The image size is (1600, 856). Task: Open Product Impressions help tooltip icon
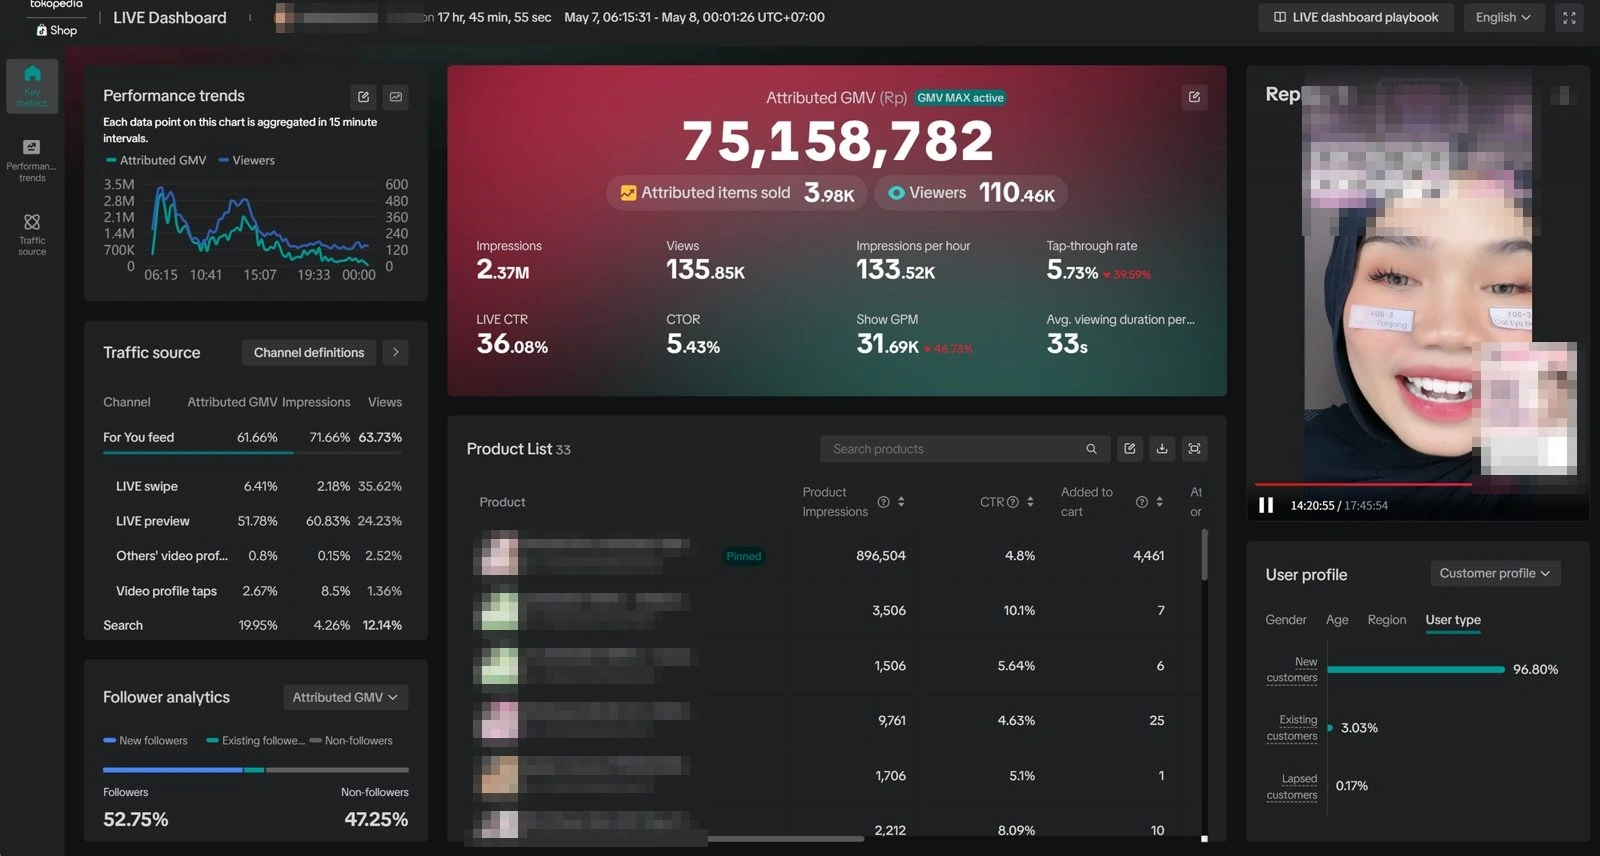883,502
